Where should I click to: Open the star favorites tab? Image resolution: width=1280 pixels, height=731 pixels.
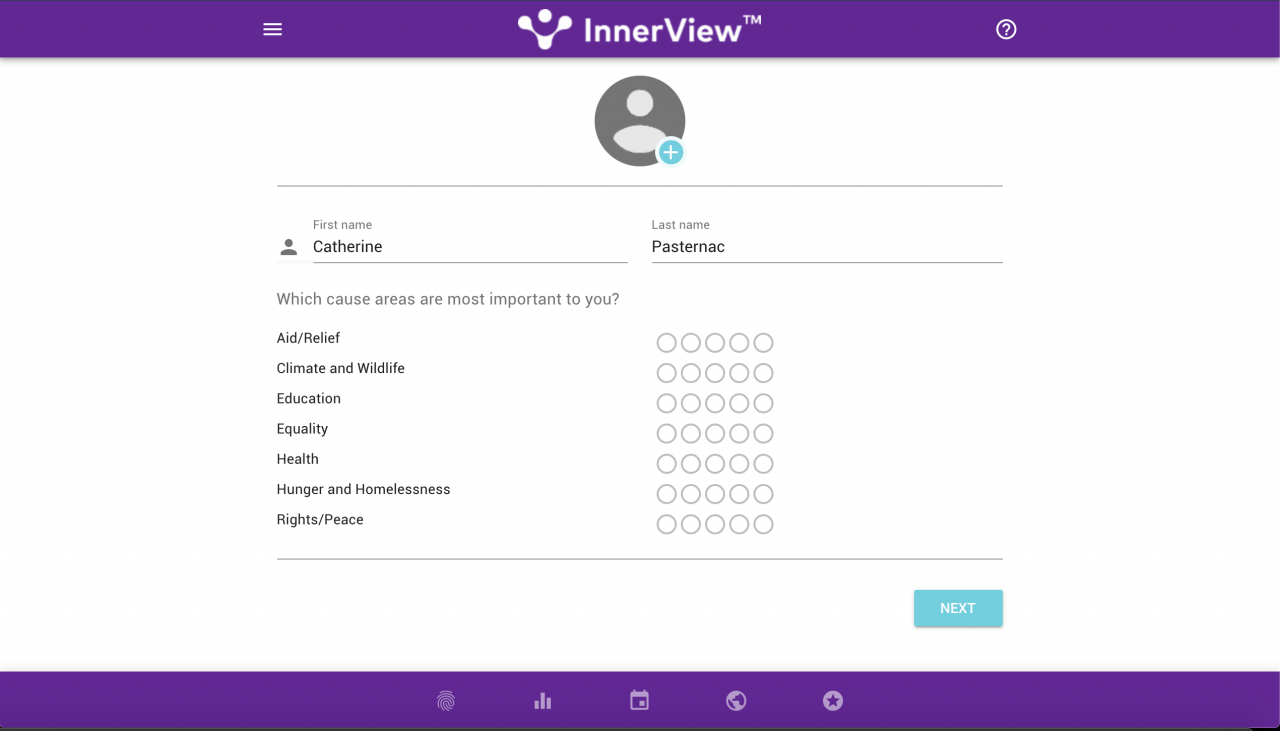pos(833,701)
